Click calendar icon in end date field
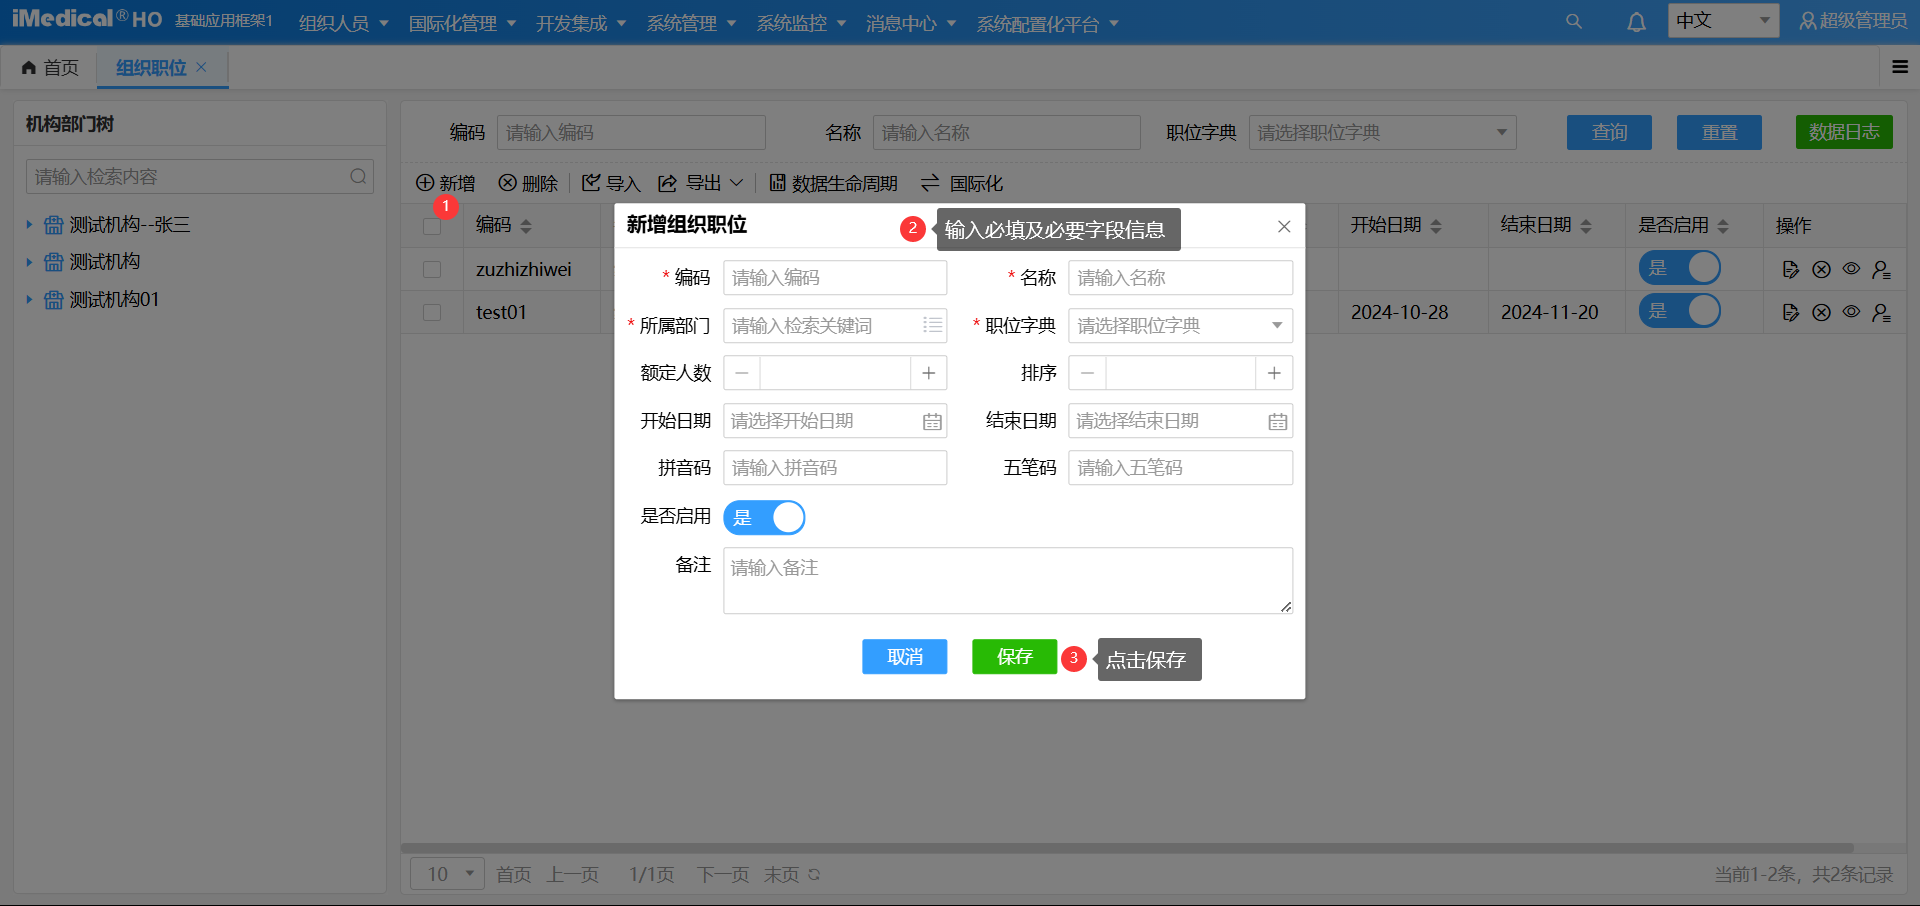 tap(1277, 422)
